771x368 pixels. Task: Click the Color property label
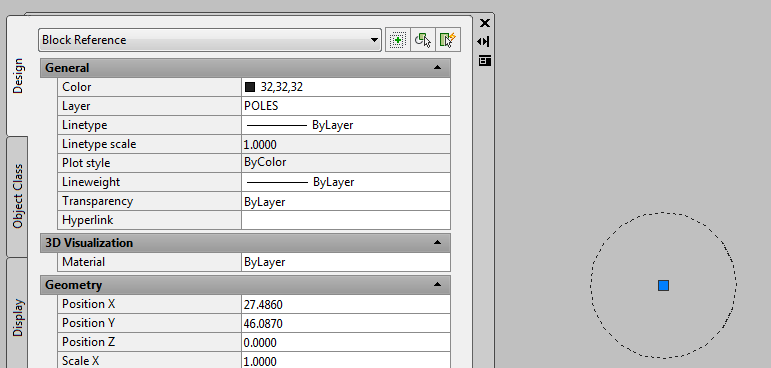pos(77,87)
